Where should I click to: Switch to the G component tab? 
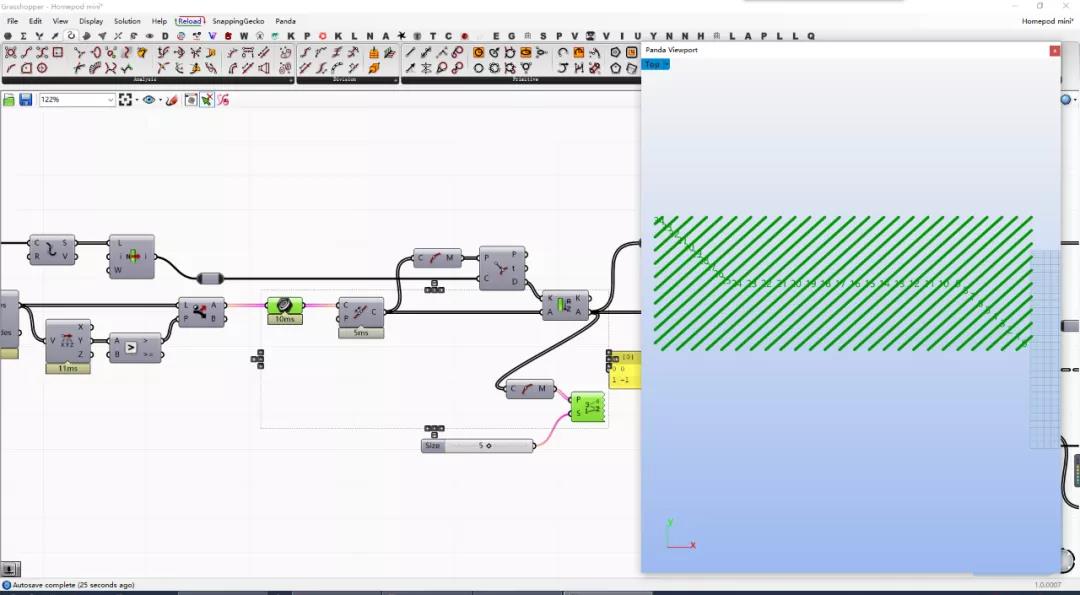(511, 36)
